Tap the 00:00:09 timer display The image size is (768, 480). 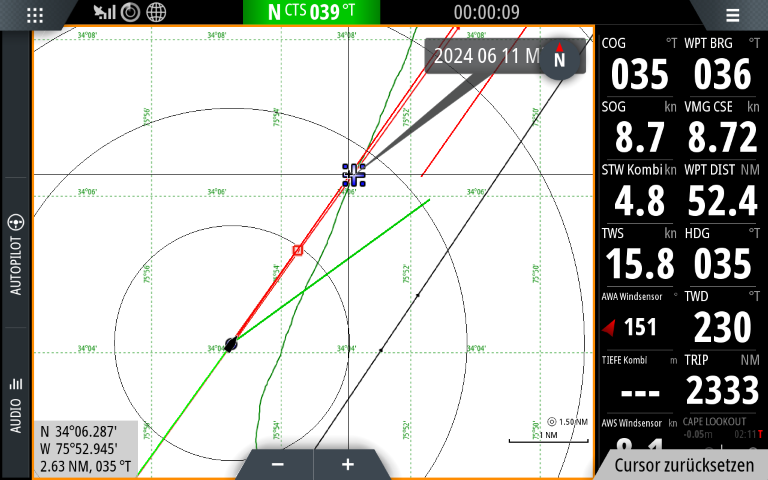486,13
